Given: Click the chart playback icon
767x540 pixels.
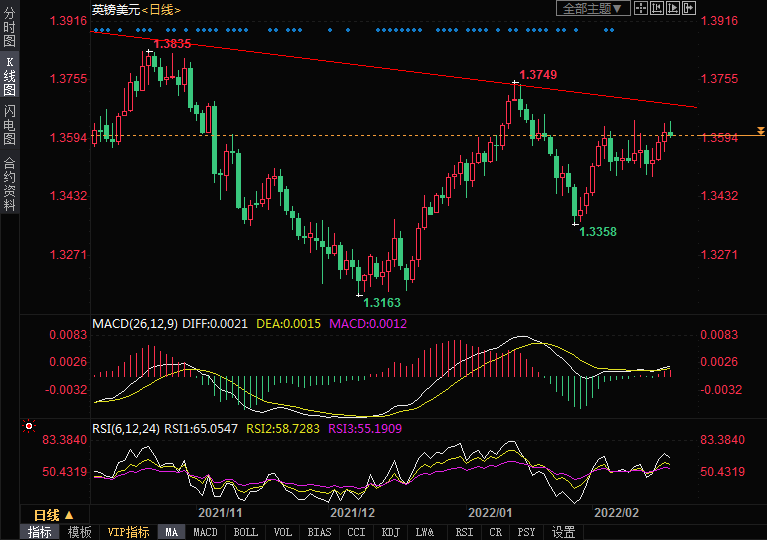Looking at the screenshot, I should click(673, 9).
